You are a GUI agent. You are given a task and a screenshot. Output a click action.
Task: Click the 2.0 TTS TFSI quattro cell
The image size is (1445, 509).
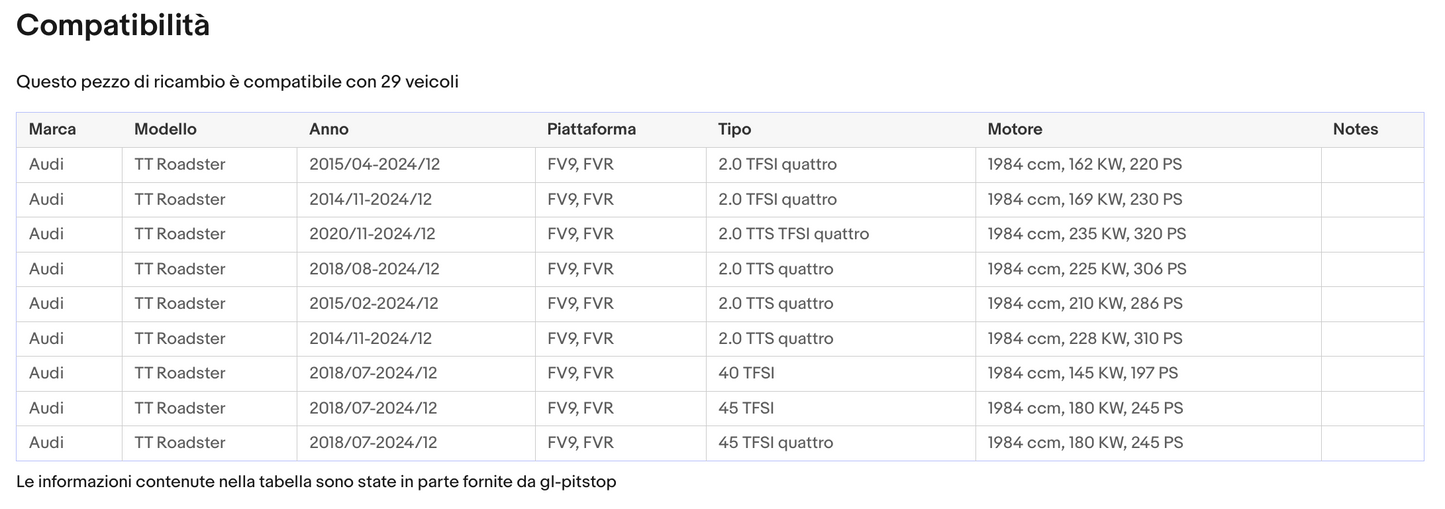point(793,234)
